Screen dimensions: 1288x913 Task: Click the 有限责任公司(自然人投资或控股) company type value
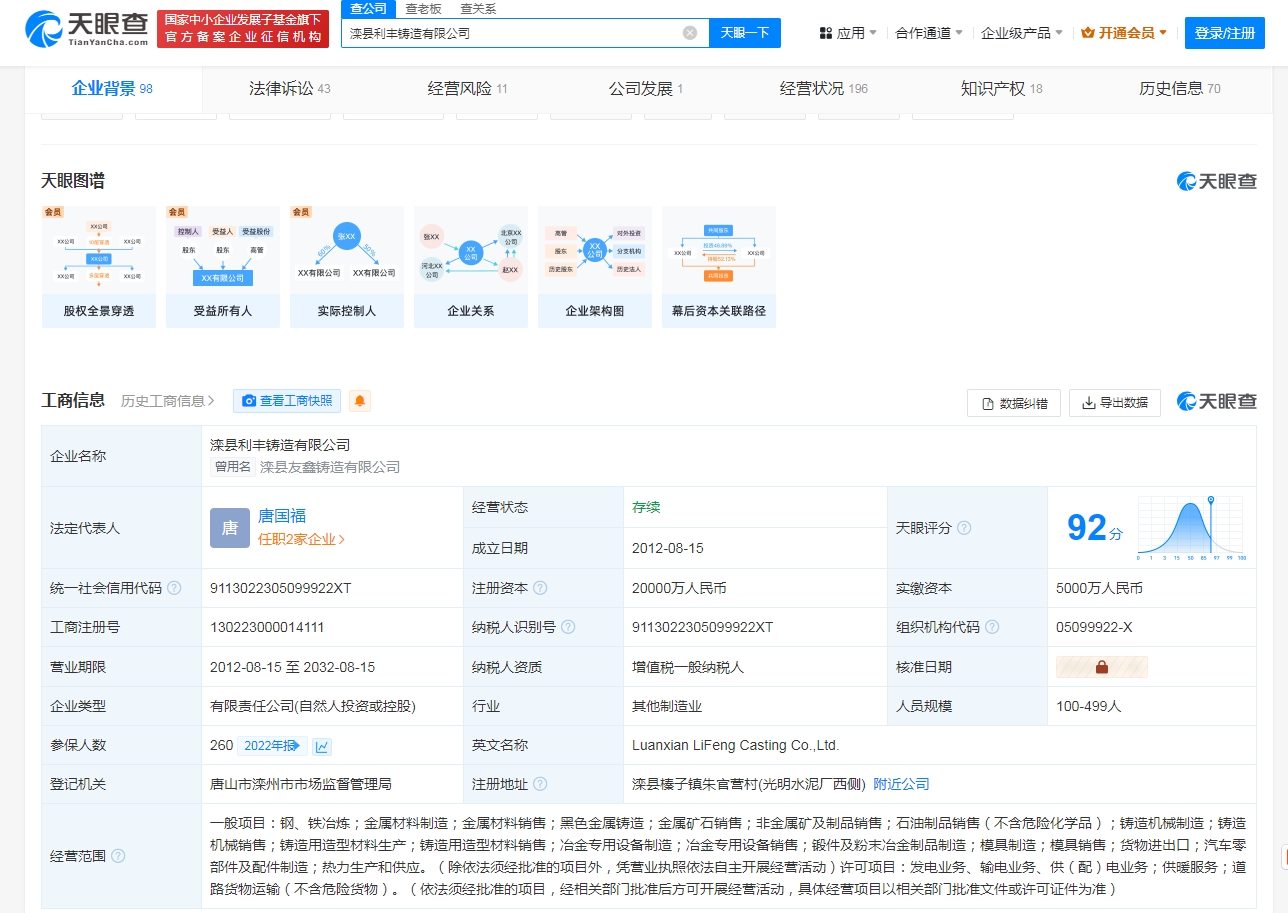coord(313,706)
